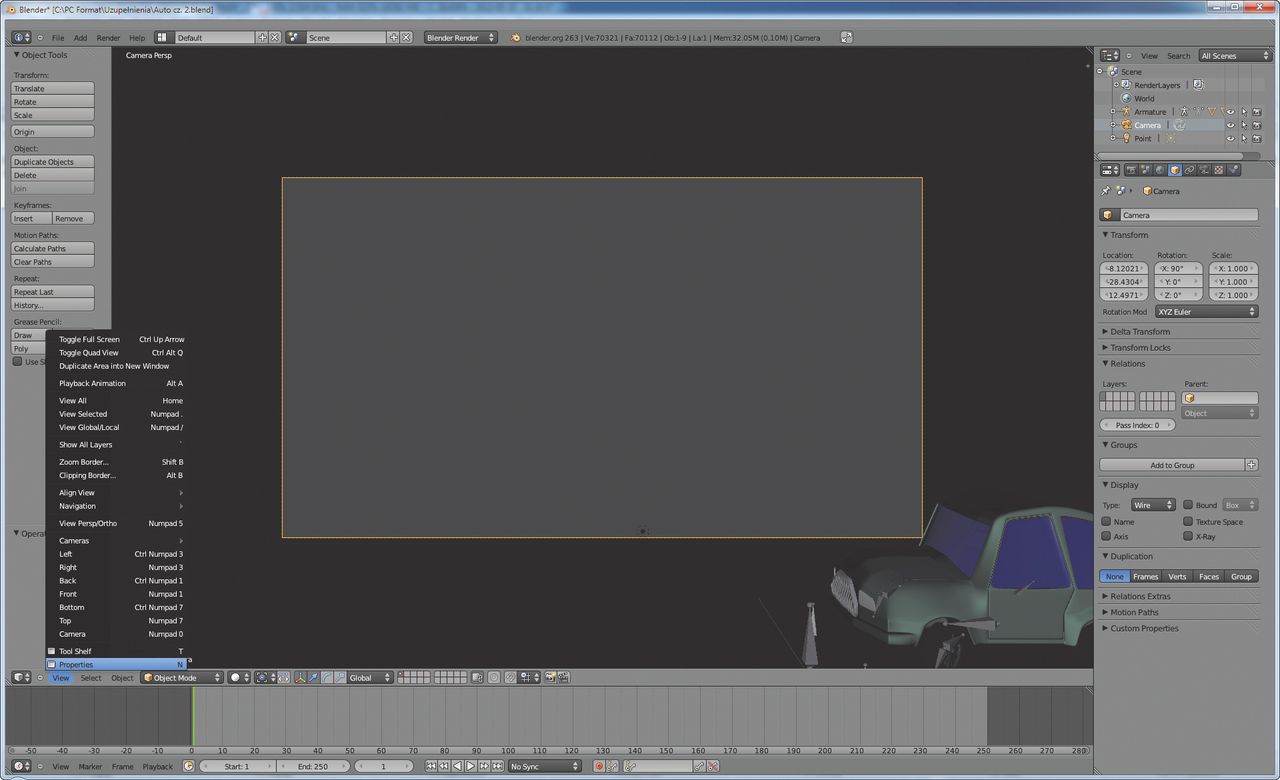Click the Pass Index value field
Viewport: 1280px width, 780px height.
click(1138, 425)
